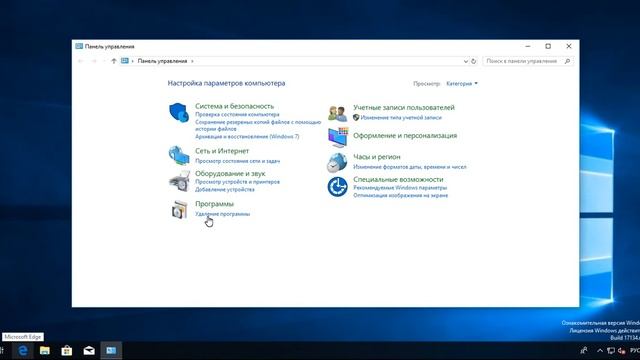Open Сохранение резервных копий файлов link
This screenshot has width=640, height=360.
(x=258, y=125)
